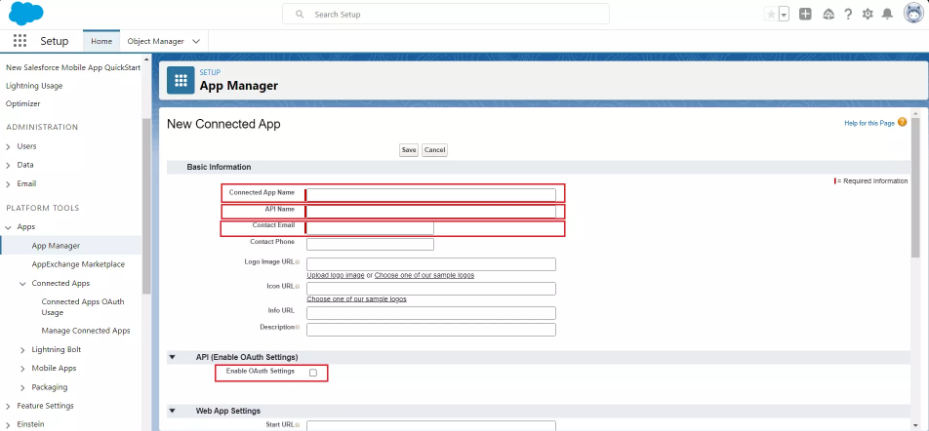Open Lightning Usage in sidebar

[34, 86]
